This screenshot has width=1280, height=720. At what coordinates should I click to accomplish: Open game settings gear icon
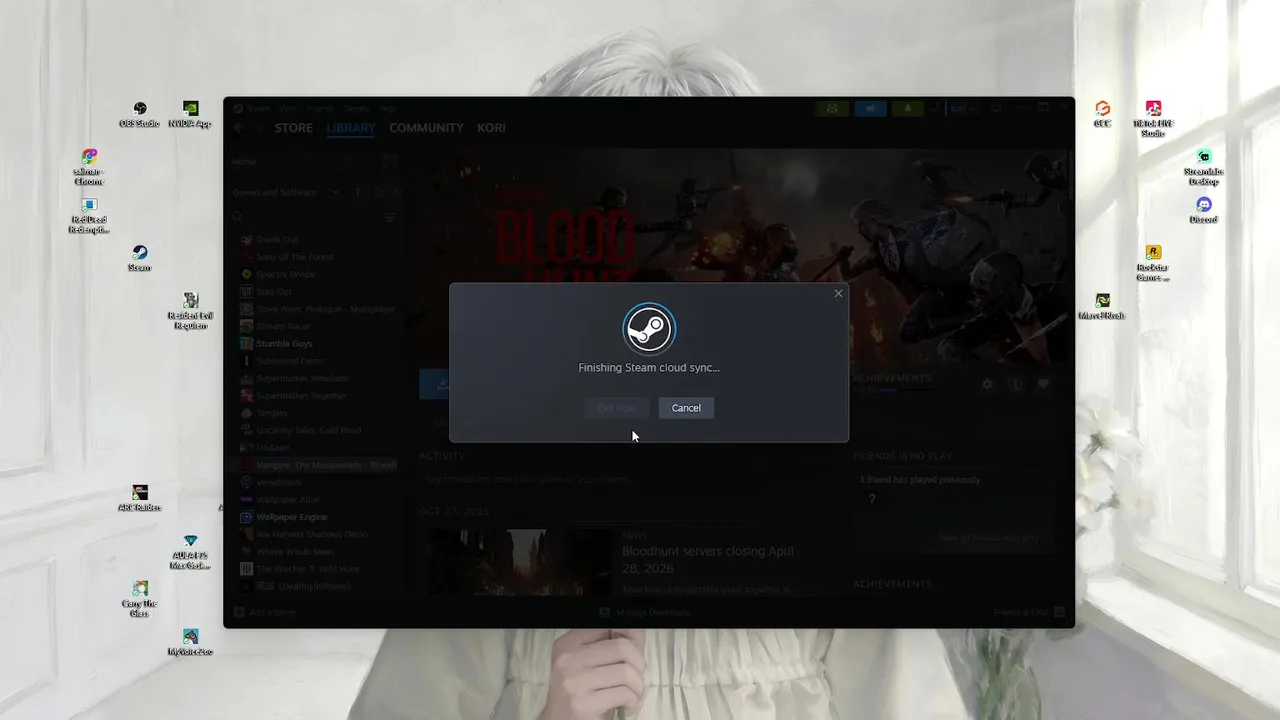(988, 384)
